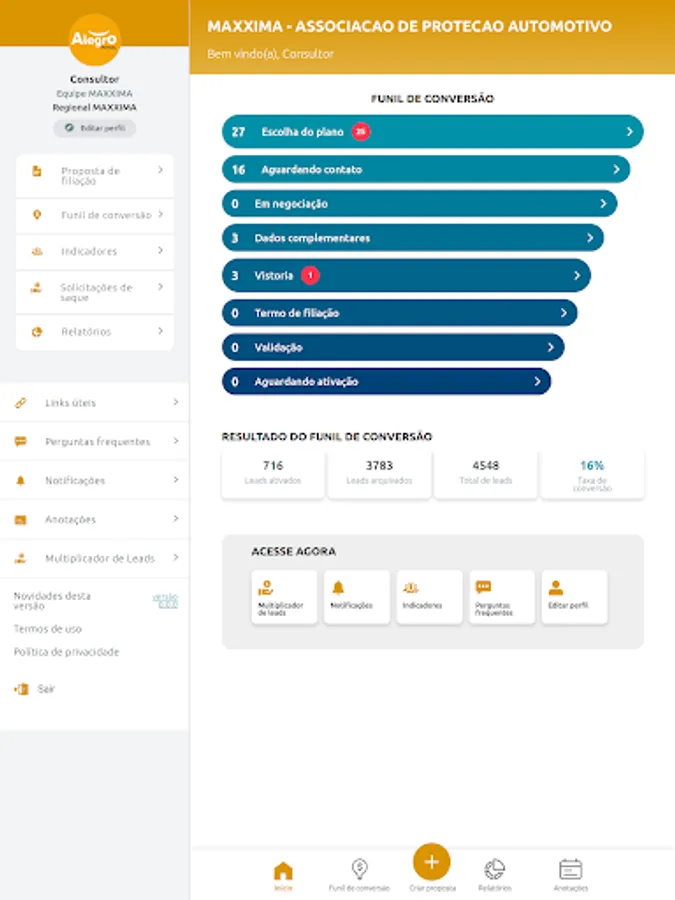Viewport: 675px width, 900px height.
Task: Expand Termo de filiação funnel chevron
Action: [564, 313]
